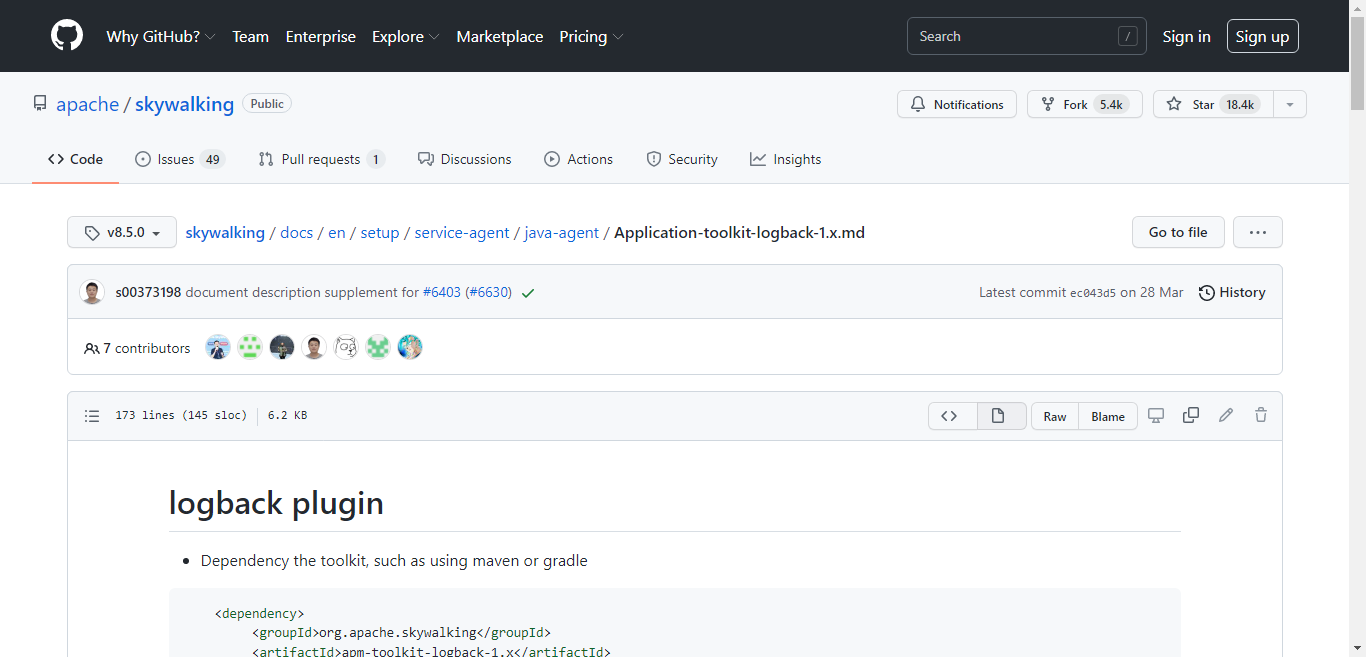Screen dimensions: 1366x657
Task: Click the Go to file button
Action: click(1178, 232)
